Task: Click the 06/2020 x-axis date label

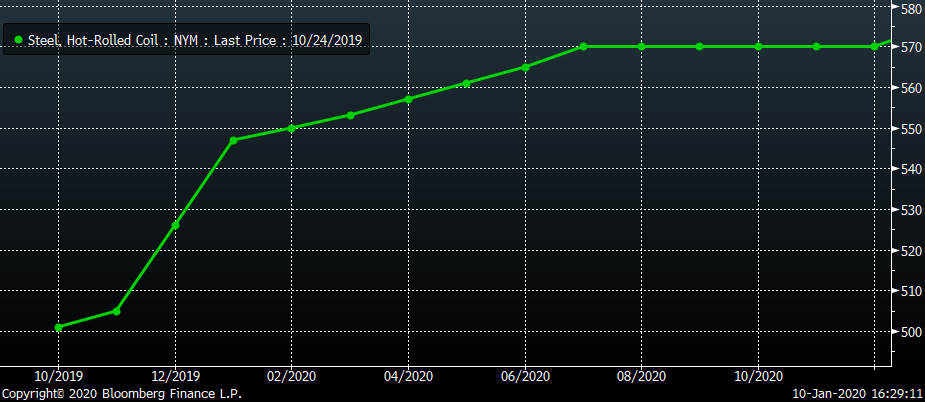Action: pyautogui.click(x=525, y=377)
